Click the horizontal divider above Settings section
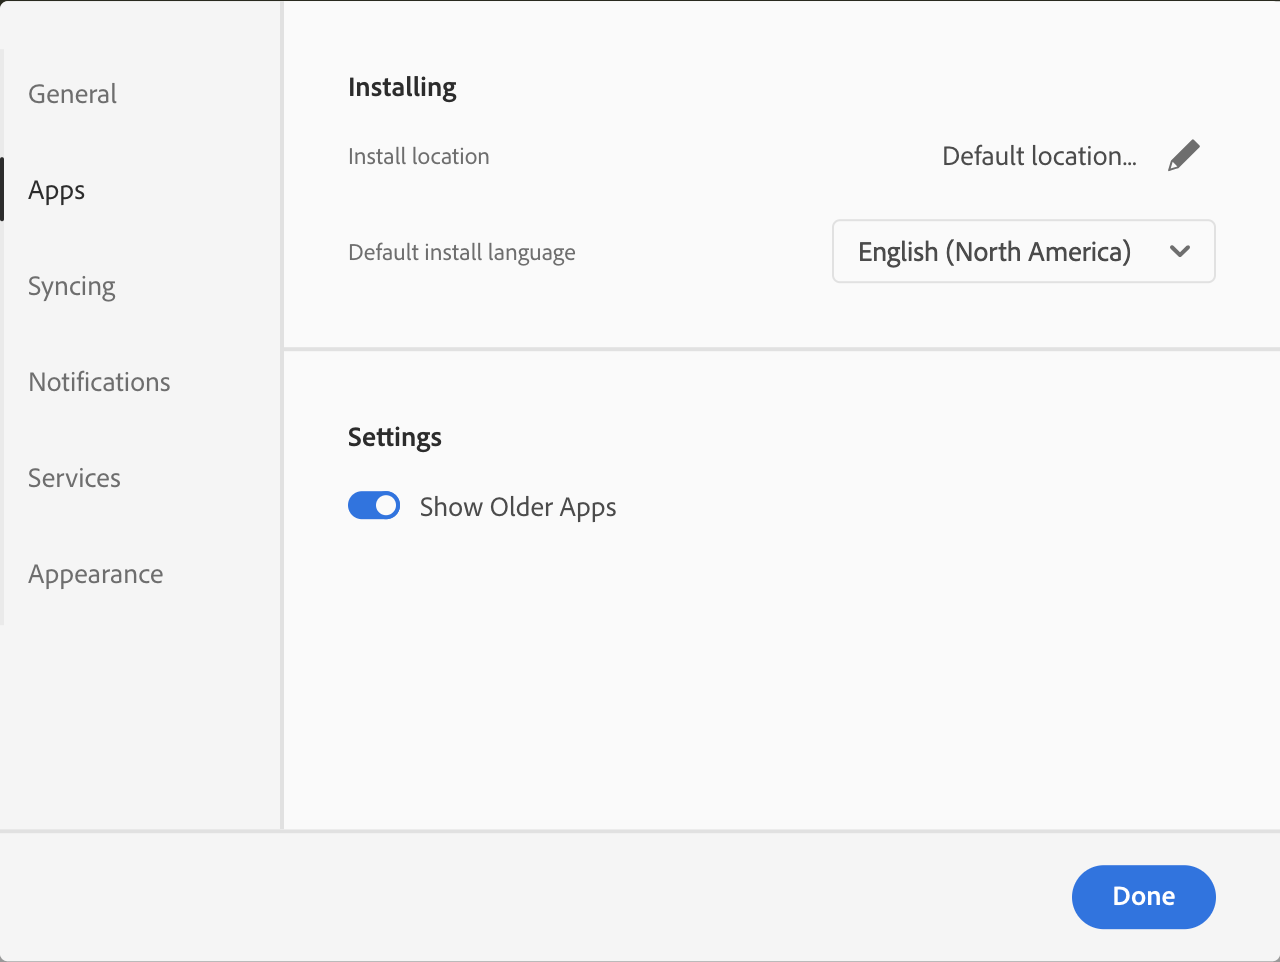 coord(780,349)
